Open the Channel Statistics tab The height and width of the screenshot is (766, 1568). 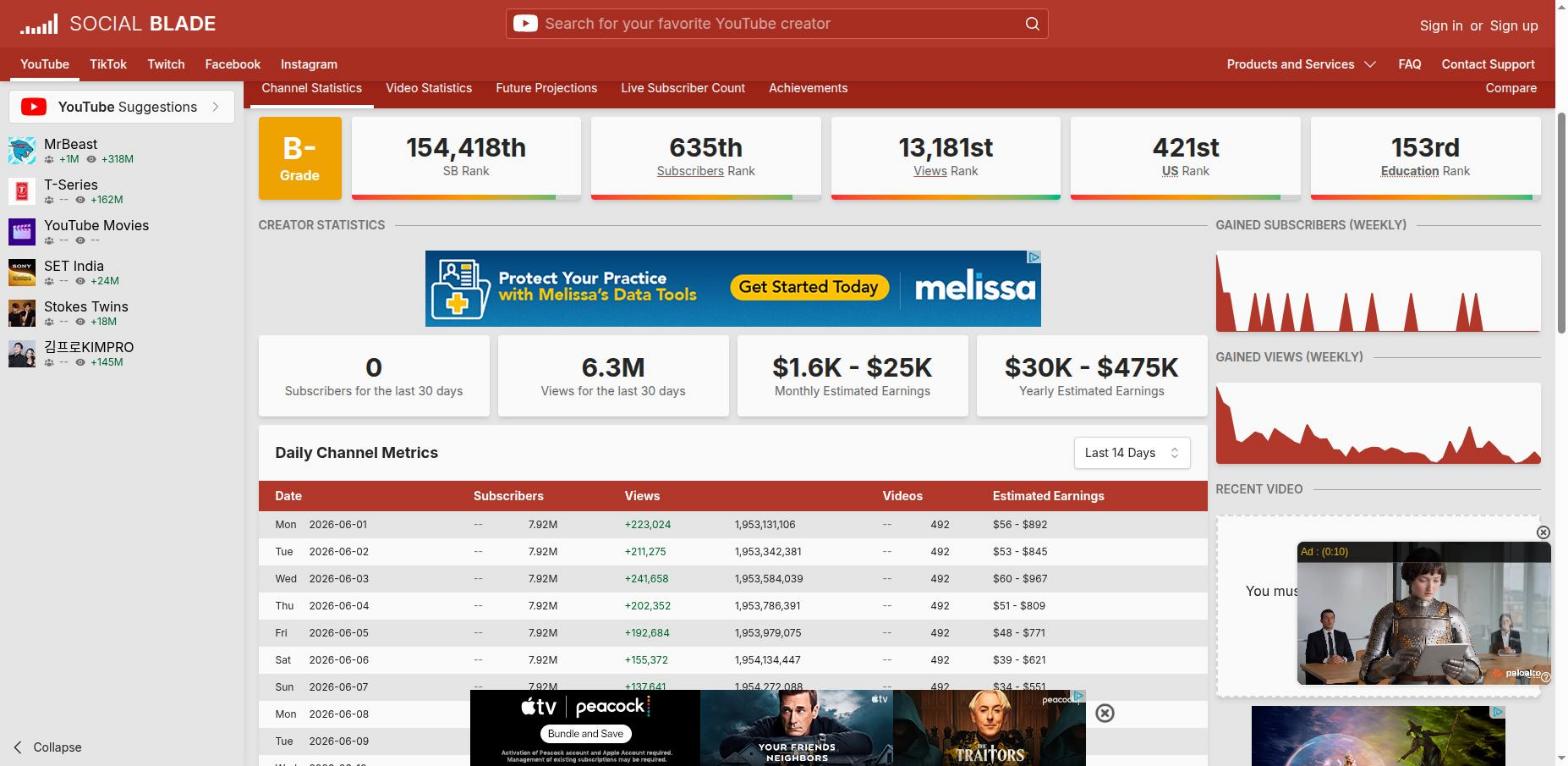(312, 88)
